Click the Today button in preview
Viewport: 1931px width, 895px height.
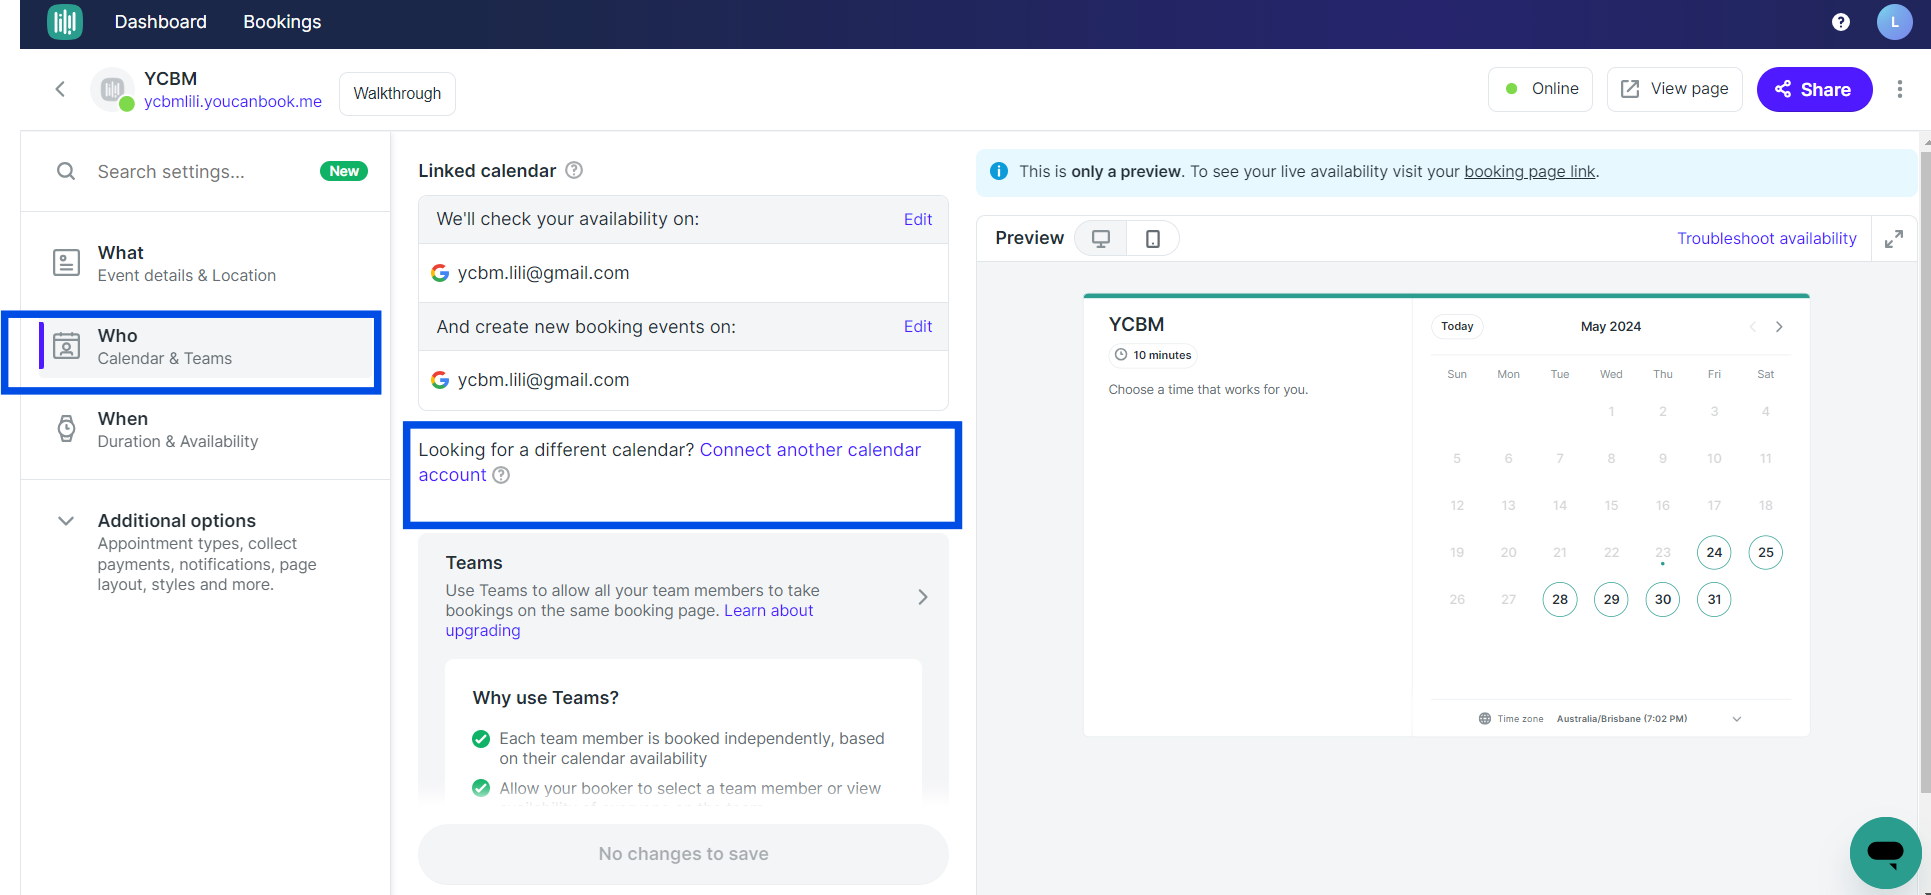point(1457,326)
